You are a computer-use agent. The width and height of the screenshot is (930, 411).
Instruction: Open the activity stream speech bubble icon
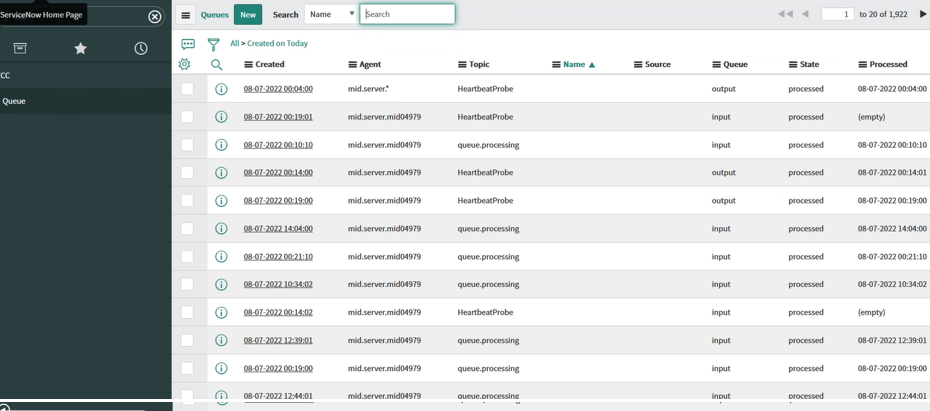point(188,44)
